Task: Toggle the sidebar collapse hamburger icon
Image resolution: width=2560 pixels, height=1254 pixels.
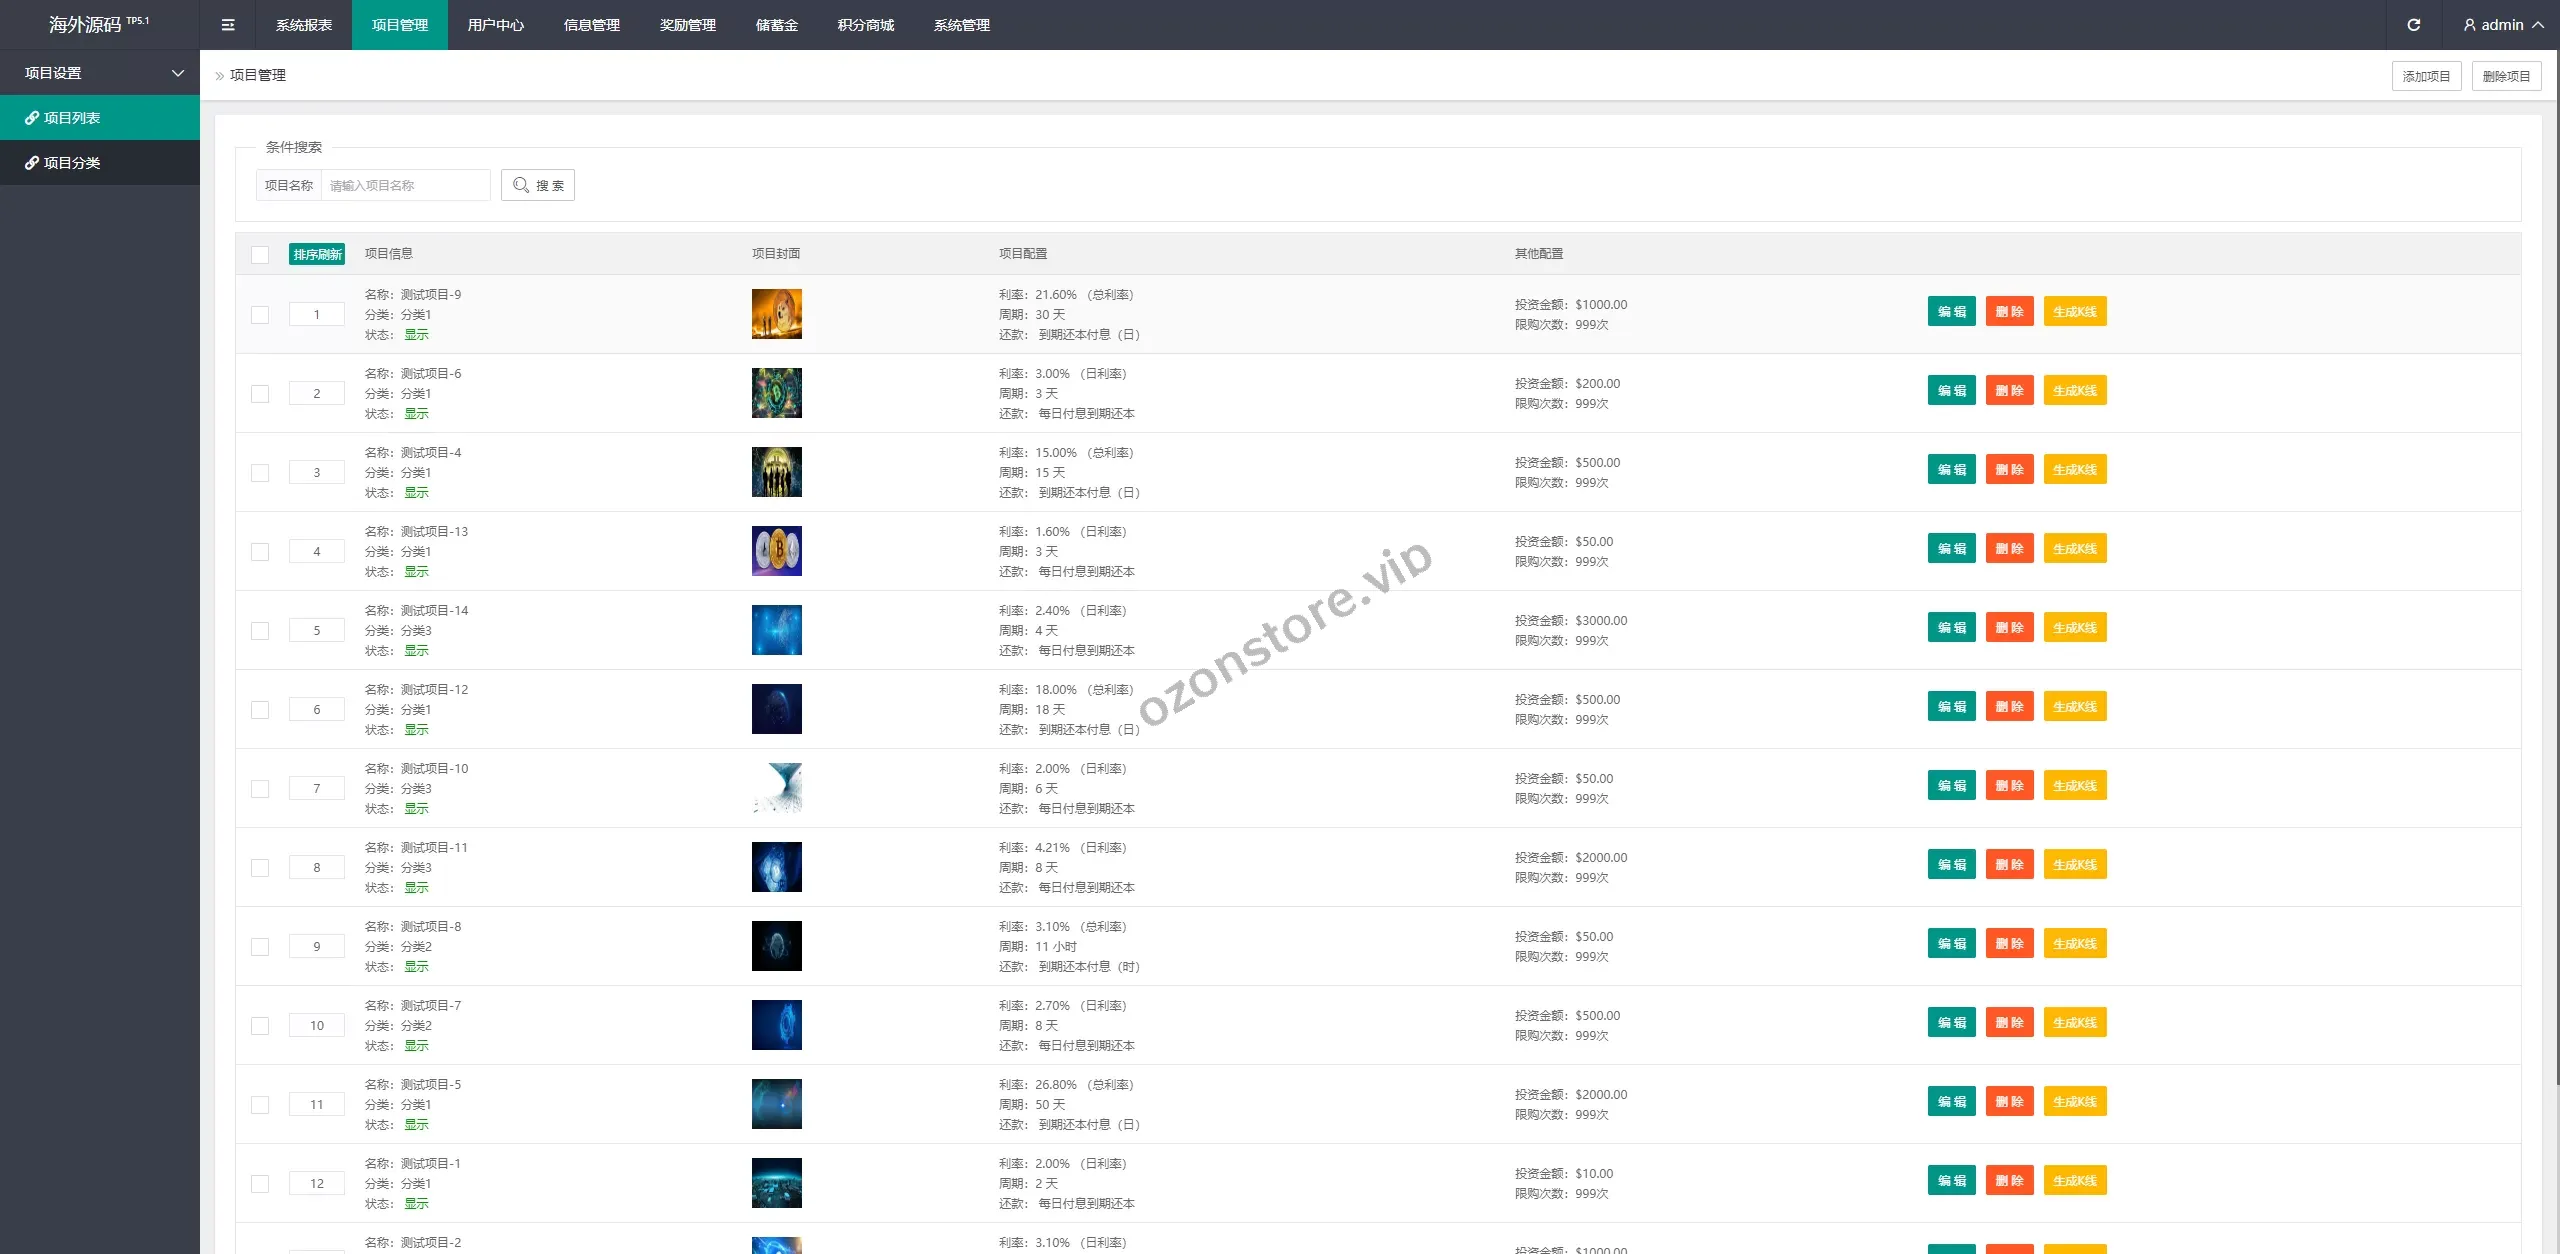Action: pyautogui.click(x=228, y=25)
